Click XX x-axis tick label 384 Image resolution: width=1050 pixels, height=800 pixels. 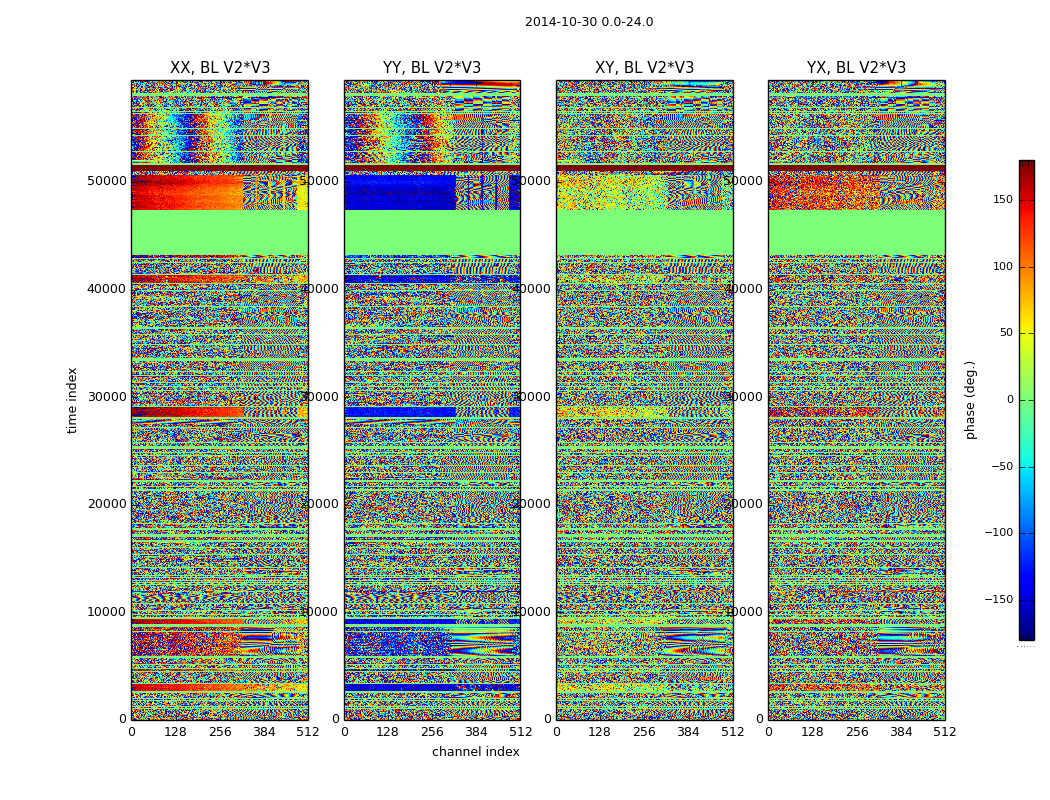(264, 732)
